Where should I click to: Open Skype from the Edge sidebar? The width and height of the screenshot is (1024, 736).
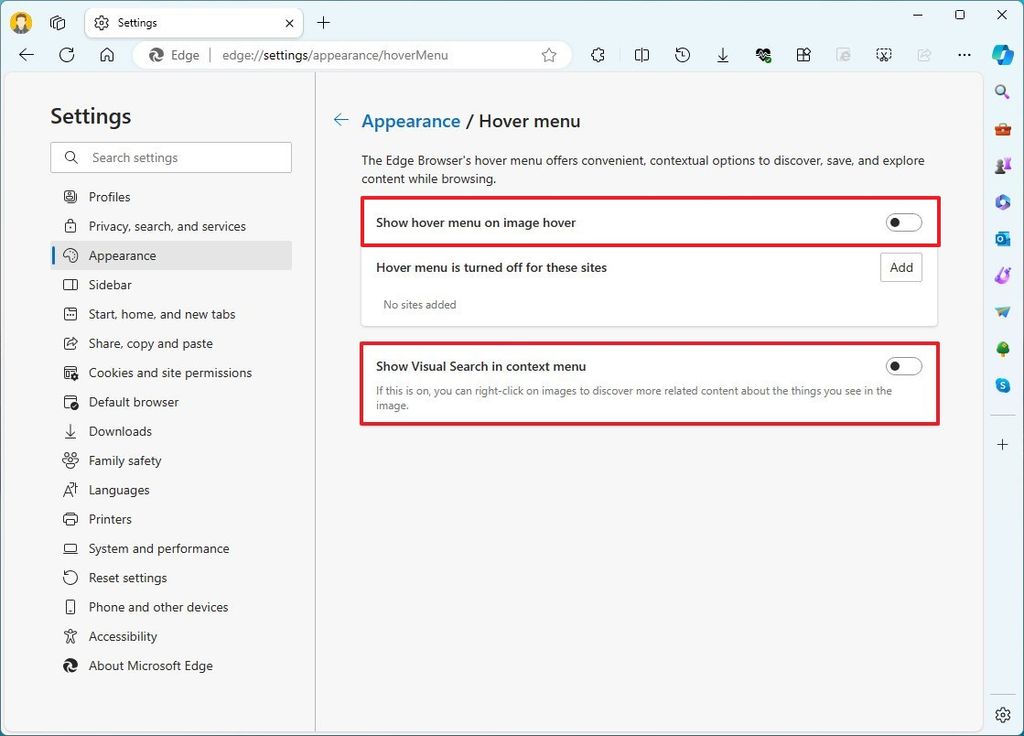(x=1003, y=384)
